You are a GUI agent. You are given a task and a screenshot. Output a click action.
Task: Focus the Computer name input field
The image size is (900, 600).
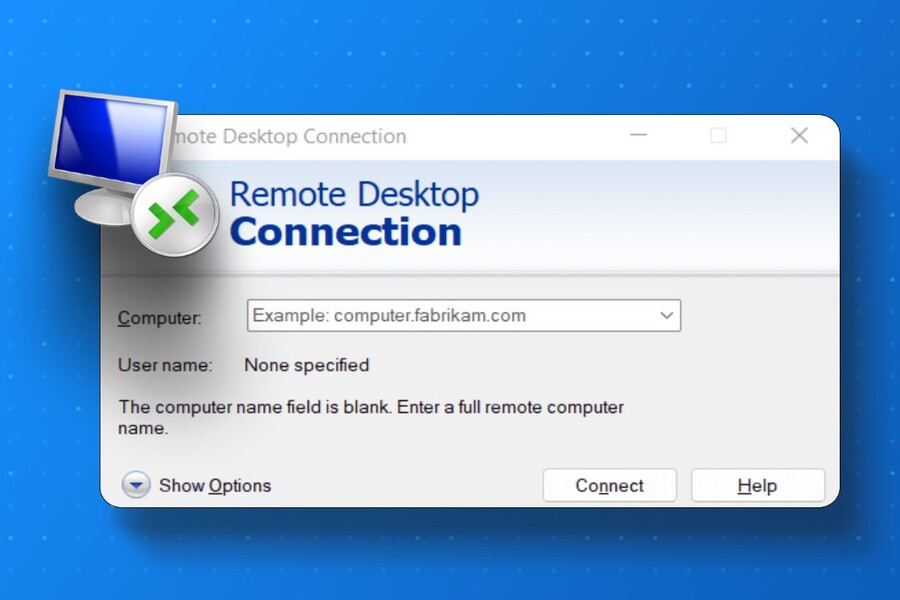pyautogui.click(x=464, y=315)
